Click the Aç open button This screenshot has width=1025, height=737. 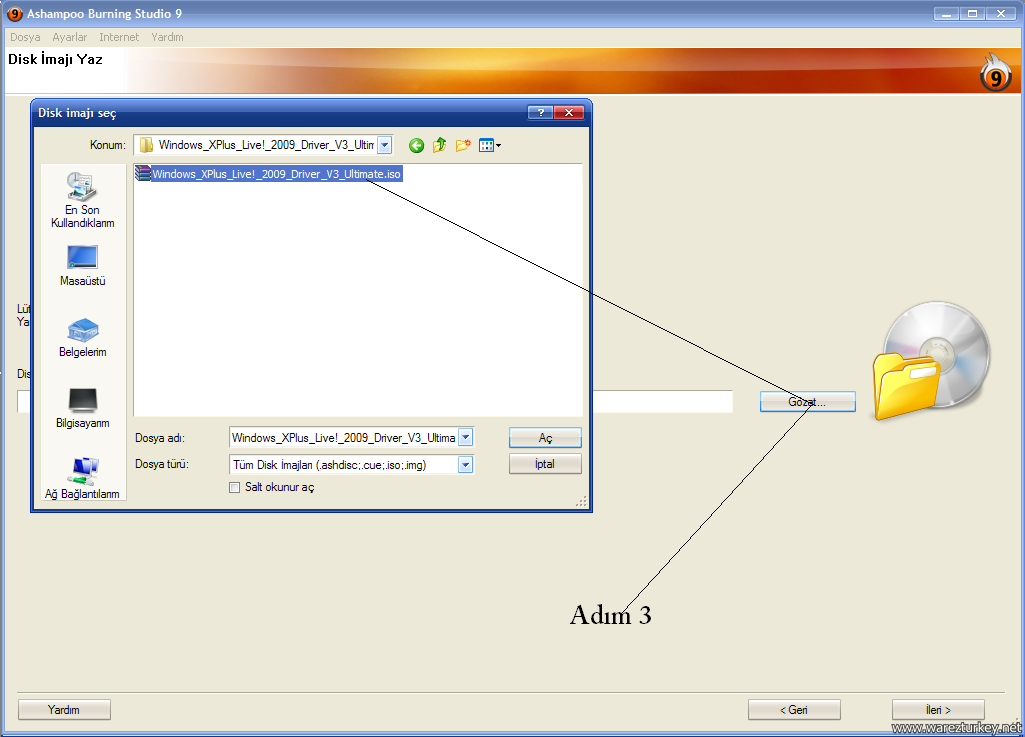coord(545,437)
